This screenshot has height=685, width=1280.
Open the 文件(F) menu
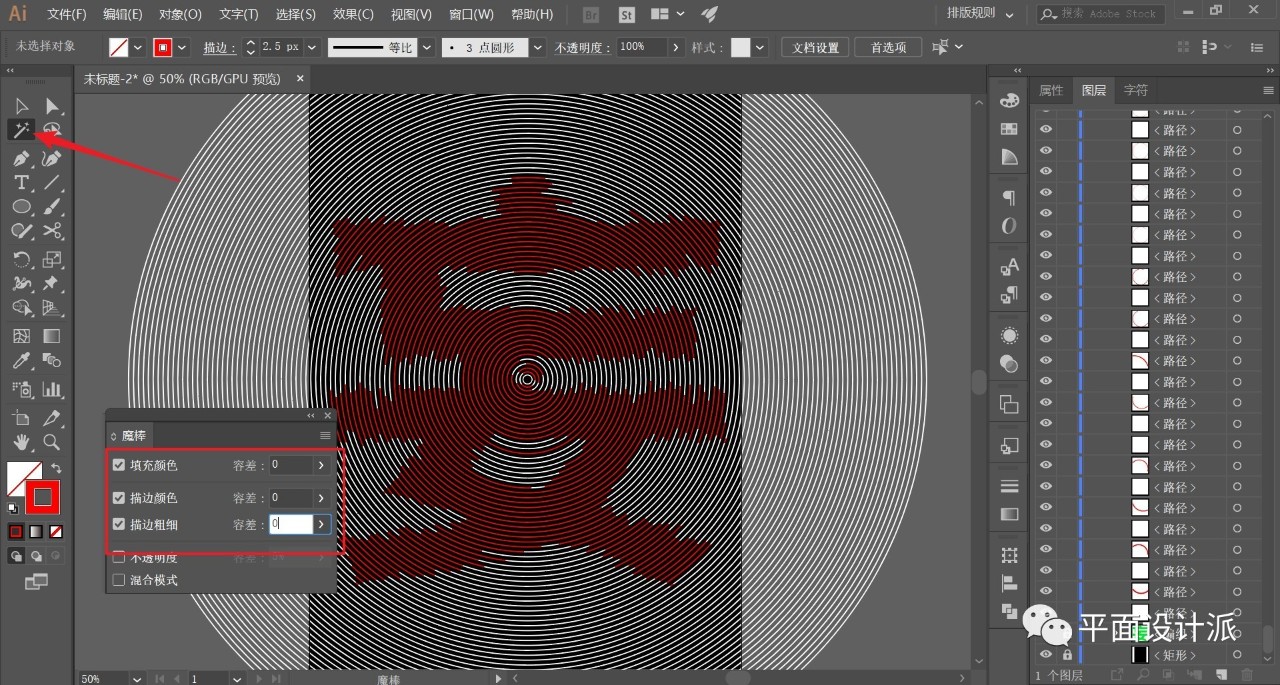pos(67,14)
